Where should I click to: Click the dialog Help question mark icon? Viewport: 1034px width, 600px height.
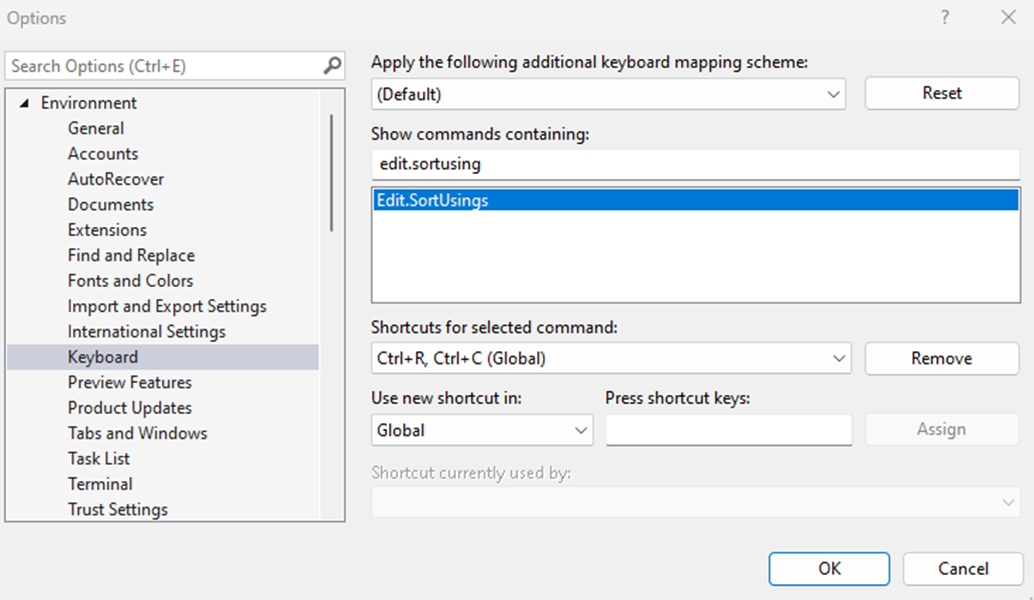point(946,17)
